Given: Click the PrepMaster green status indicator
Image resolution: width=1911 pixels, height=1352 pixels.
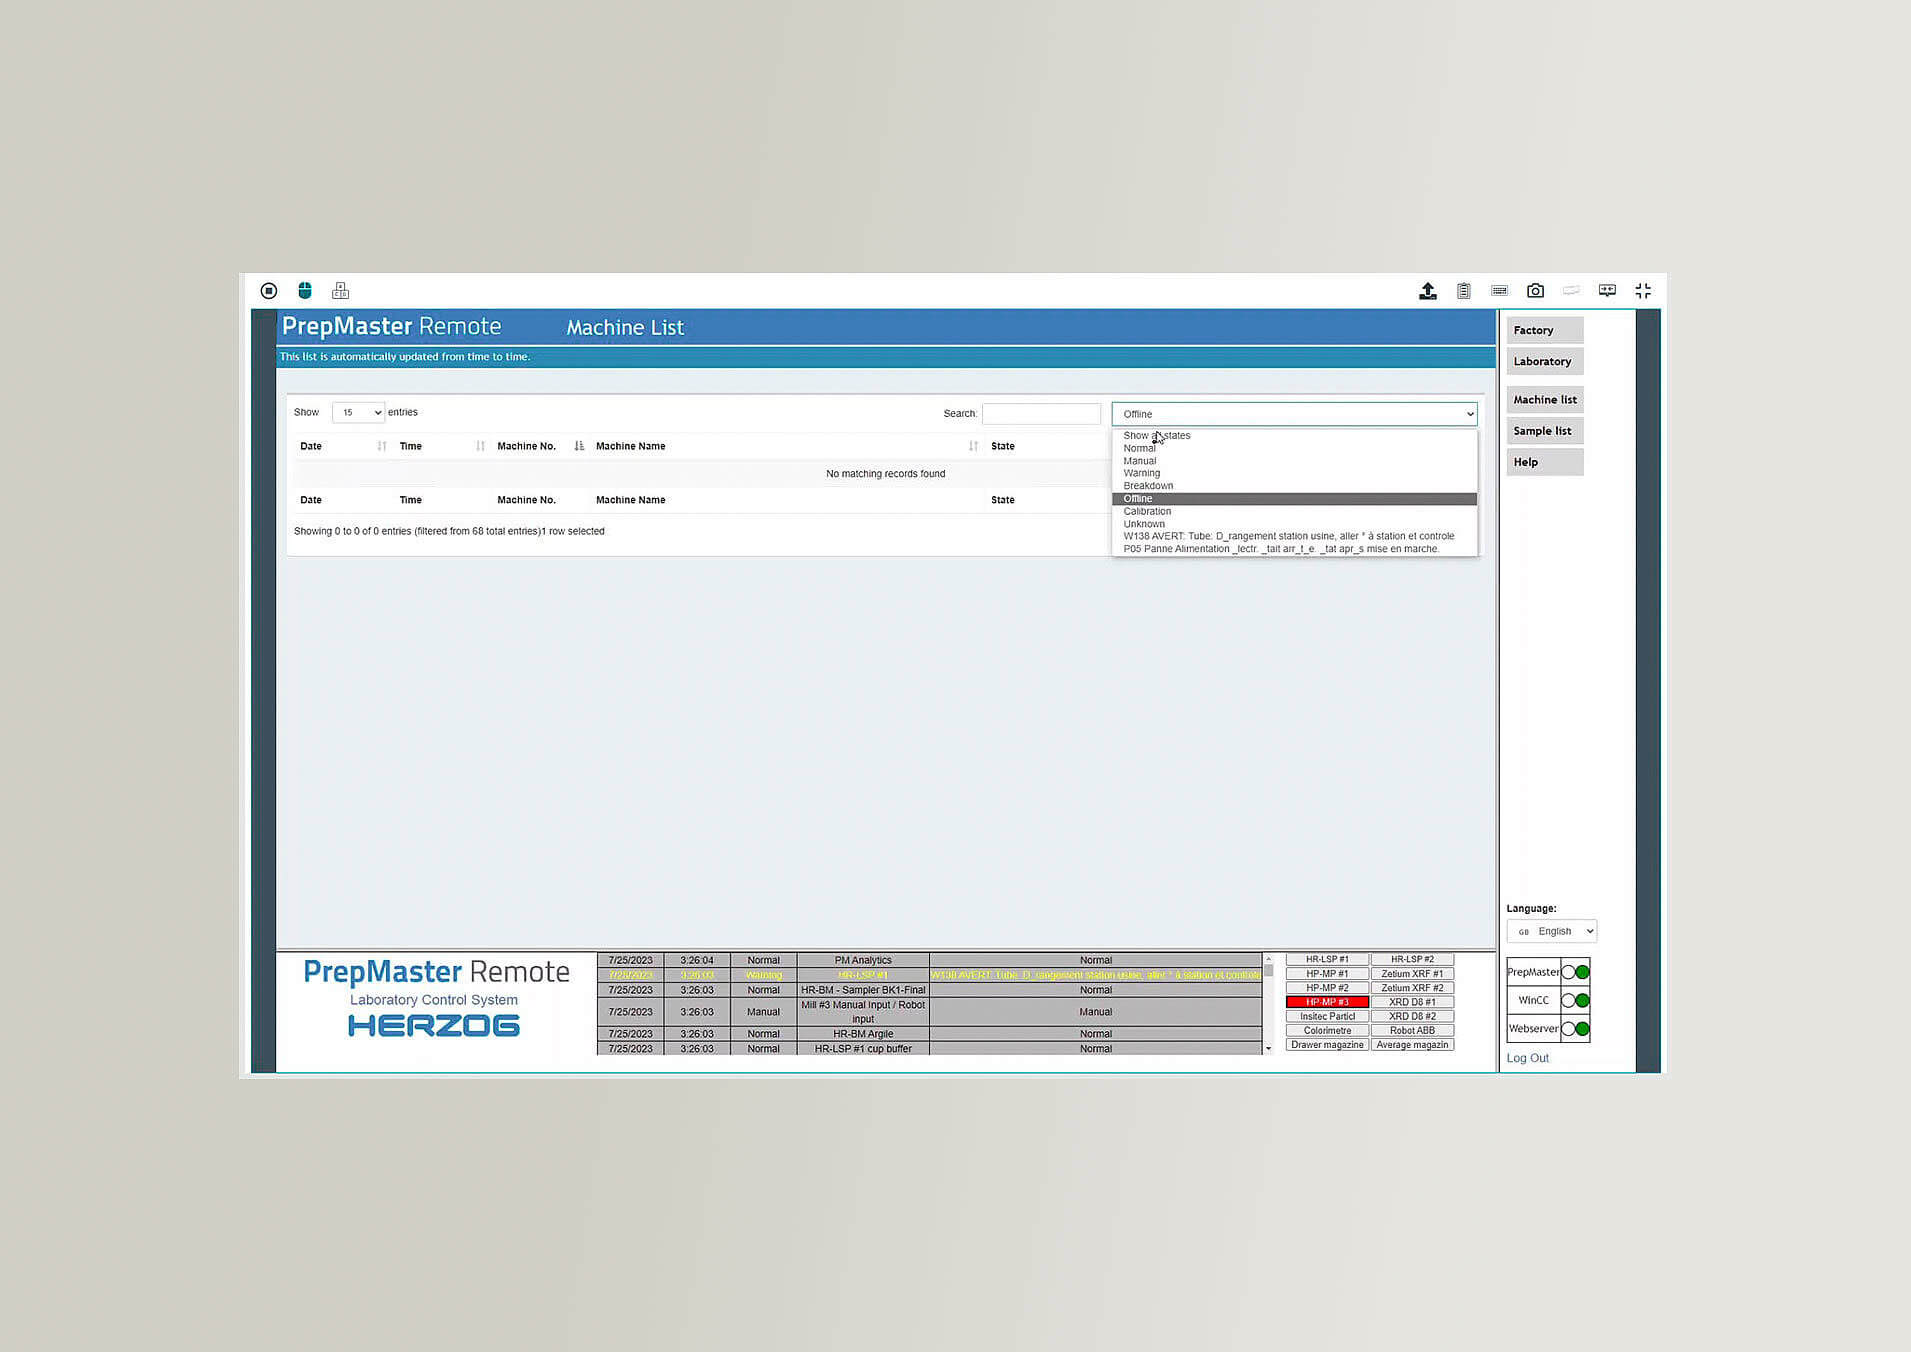Looking at the screenshot, I should [x=1583, y=972].
